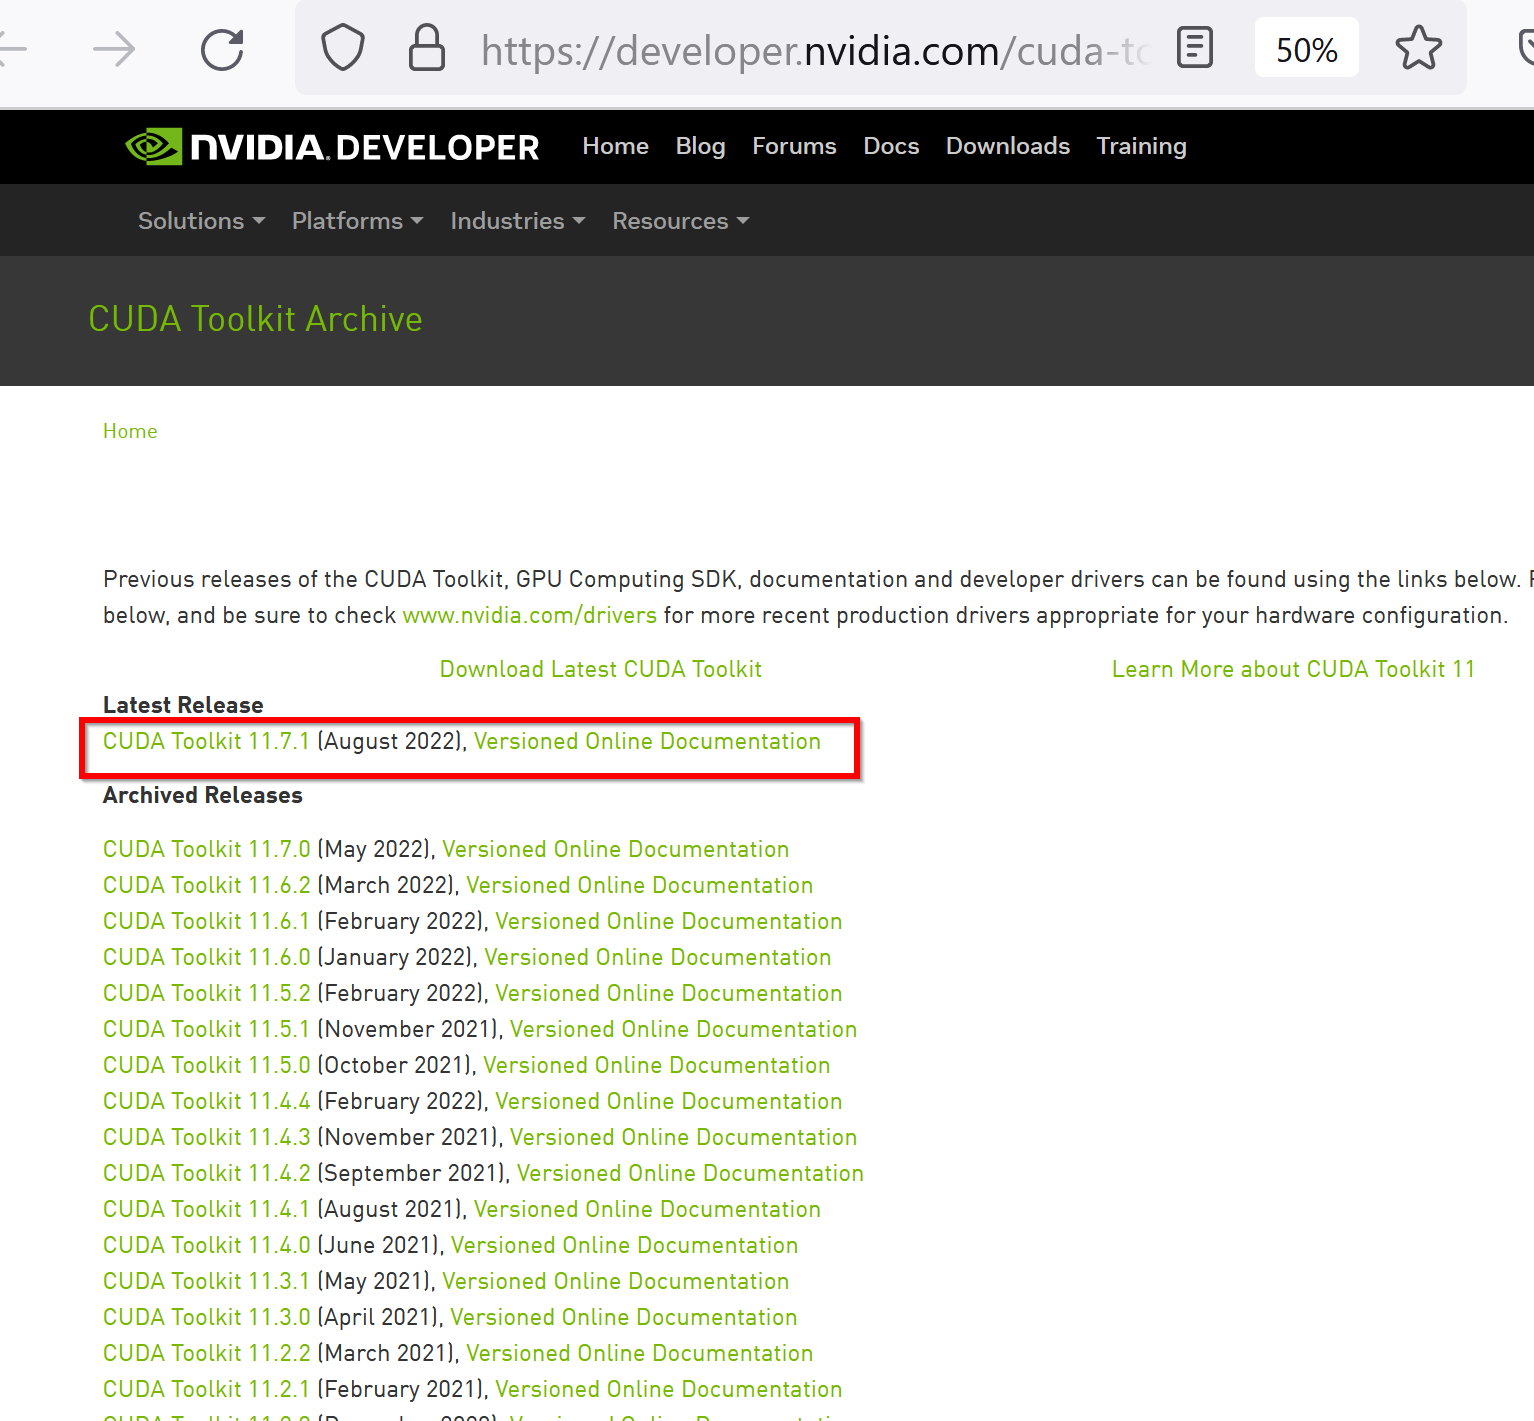Expand the Industries dropdown menu
This screenshot has height=1421, width=1534.
click(x=517, y=221)
